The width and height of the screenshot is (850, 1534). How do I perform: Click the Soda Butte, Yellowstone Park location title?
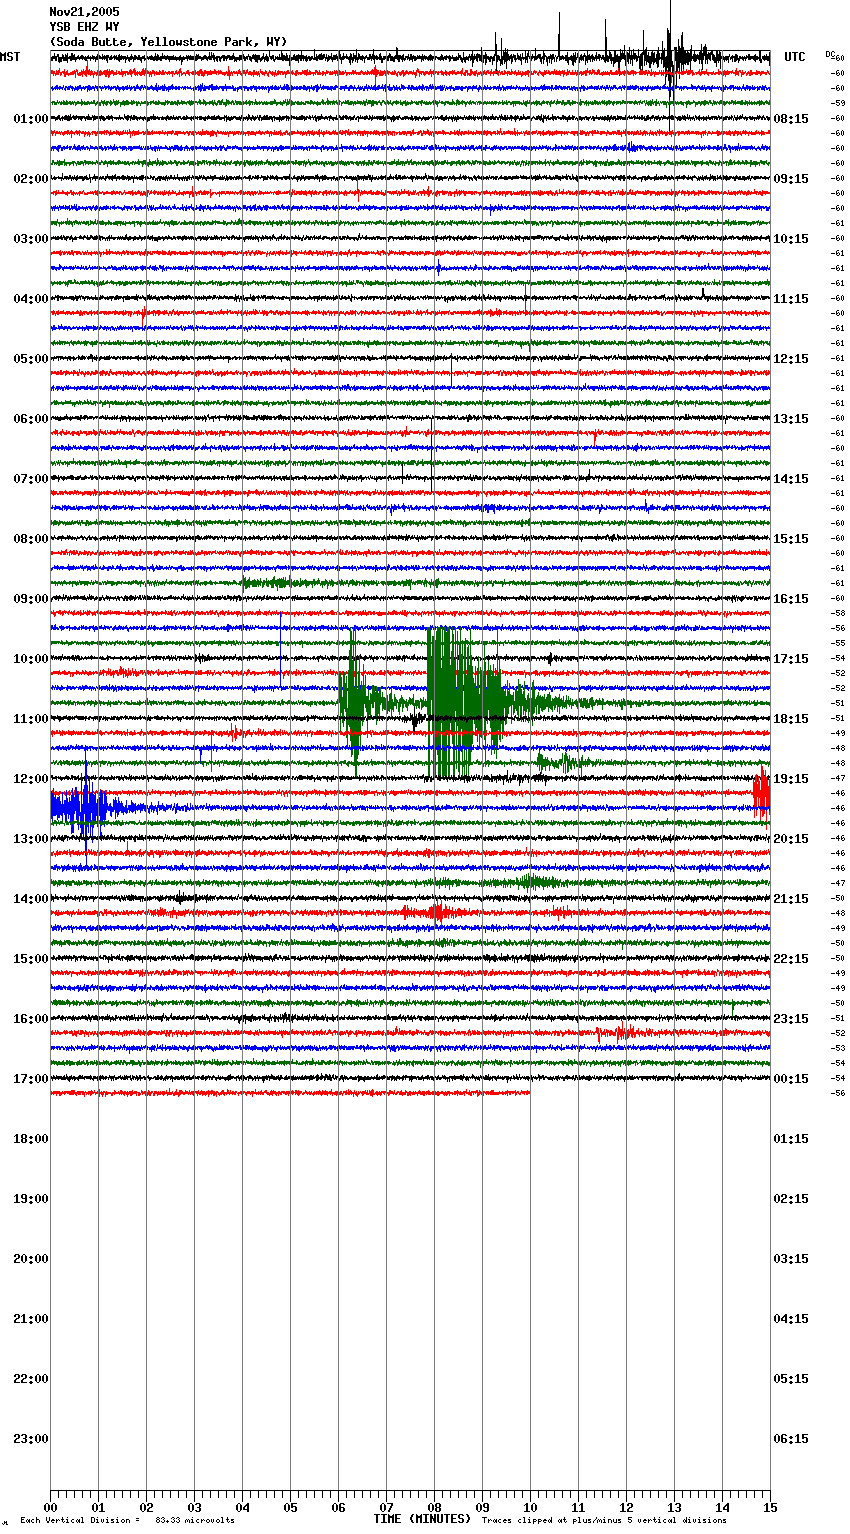[168, 42]
